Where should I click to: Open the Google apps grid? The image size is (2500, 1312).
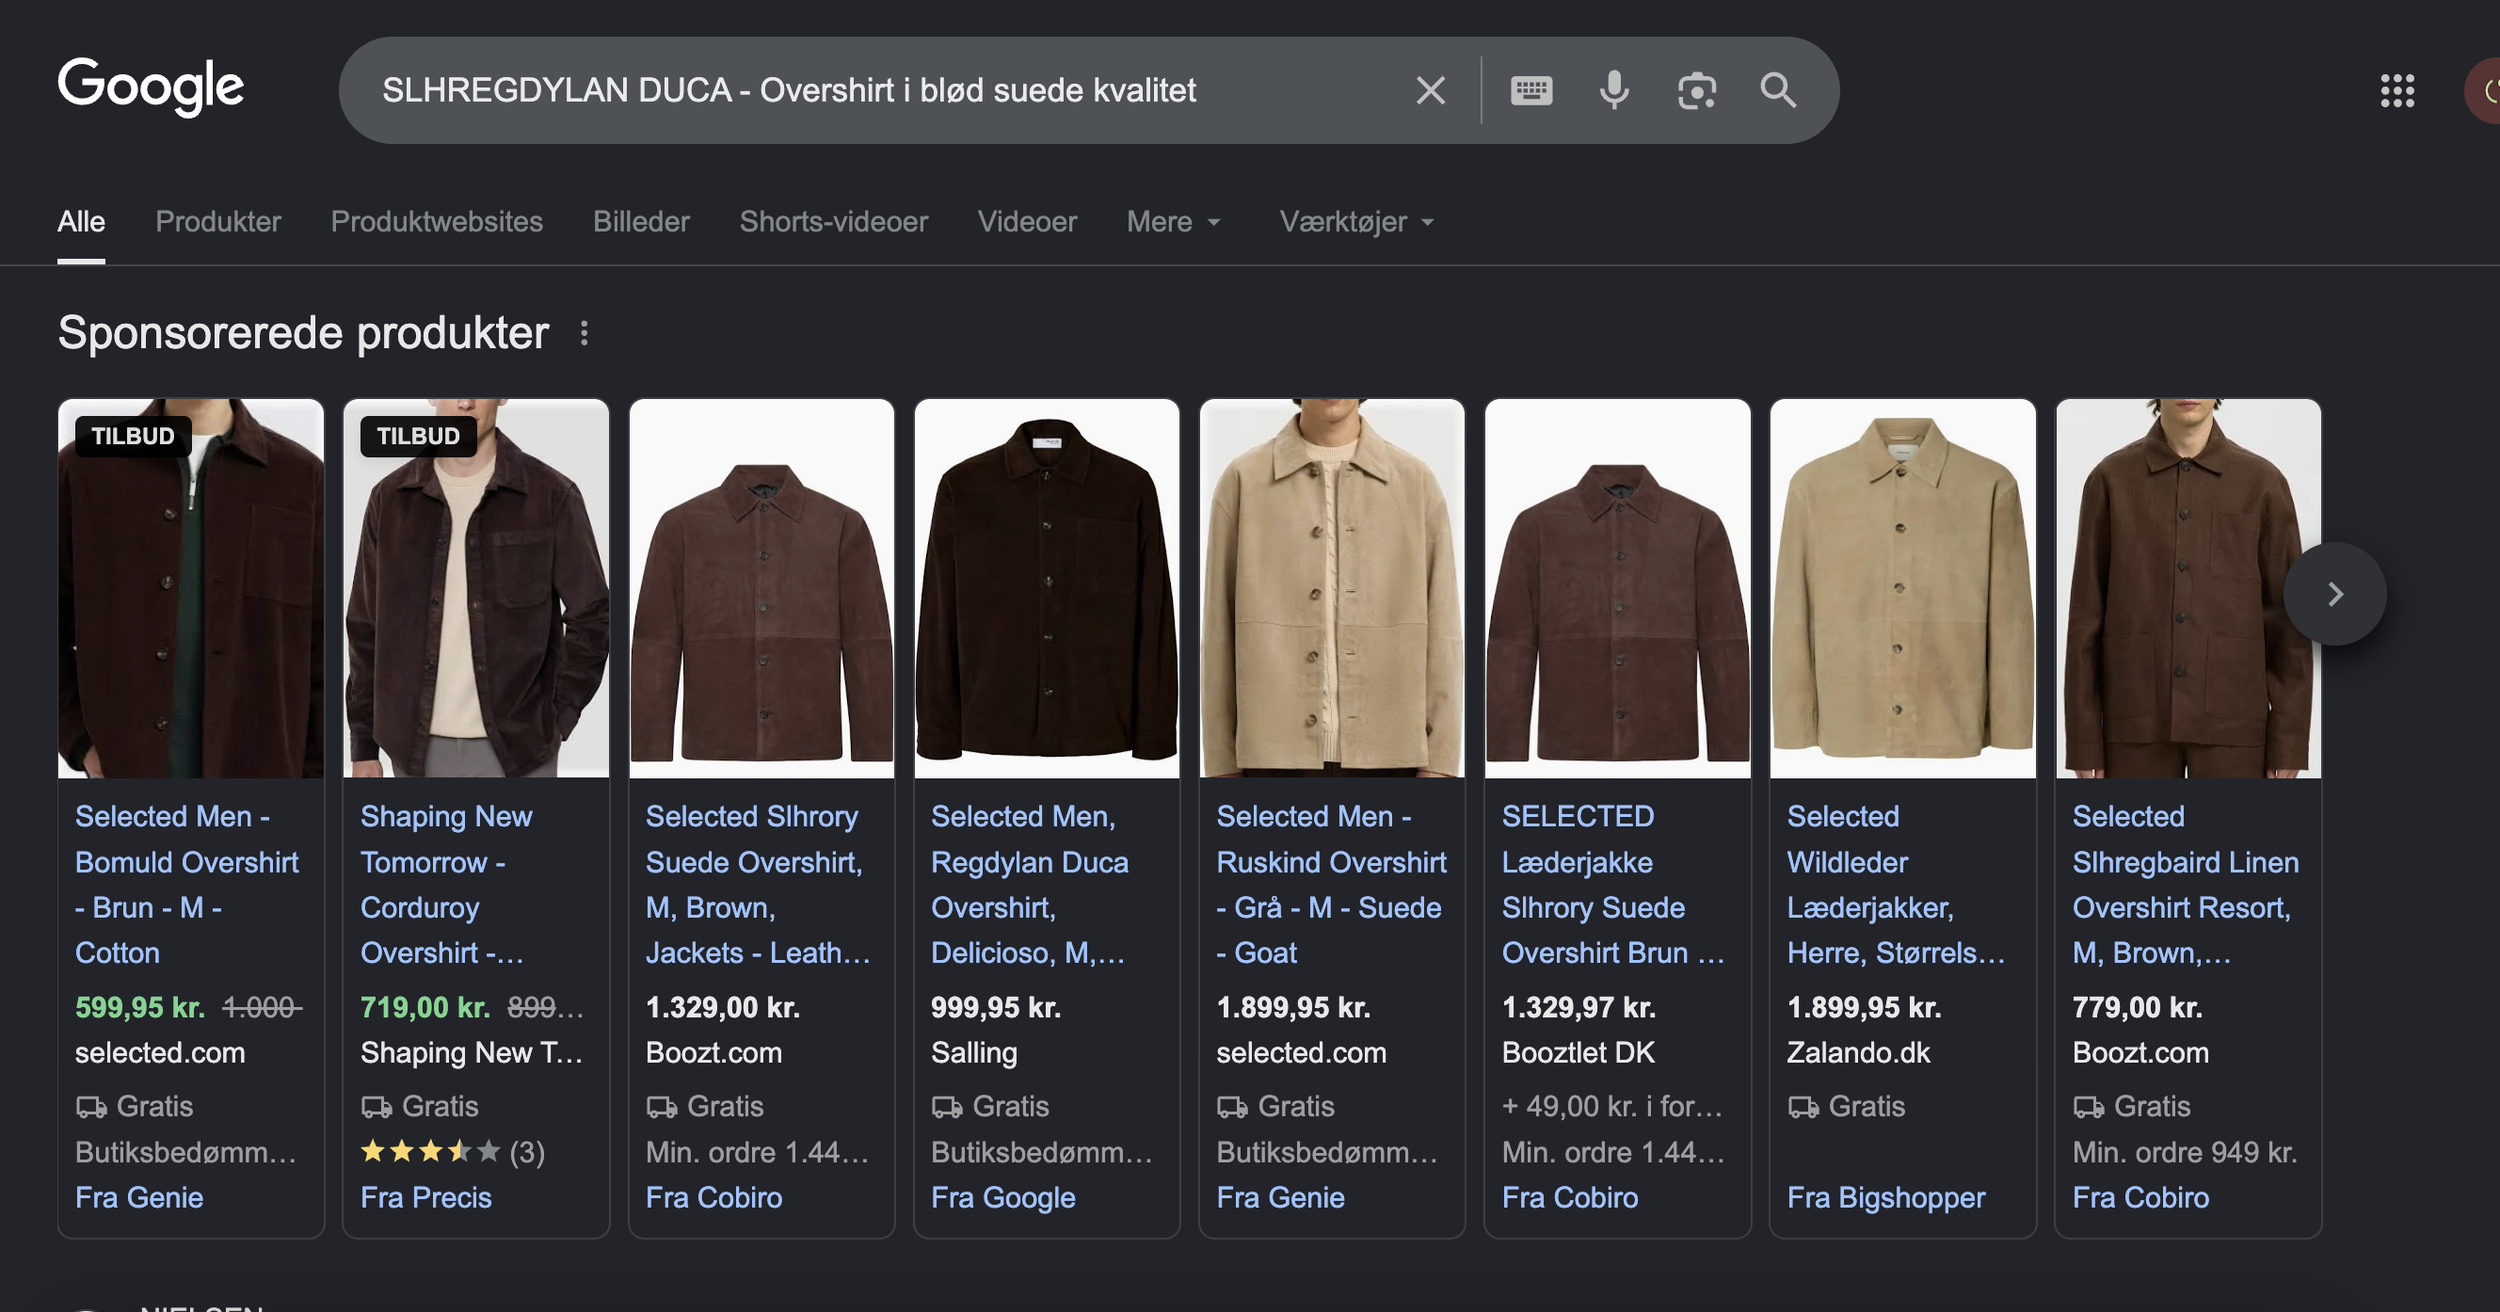tap(2397, 91)
